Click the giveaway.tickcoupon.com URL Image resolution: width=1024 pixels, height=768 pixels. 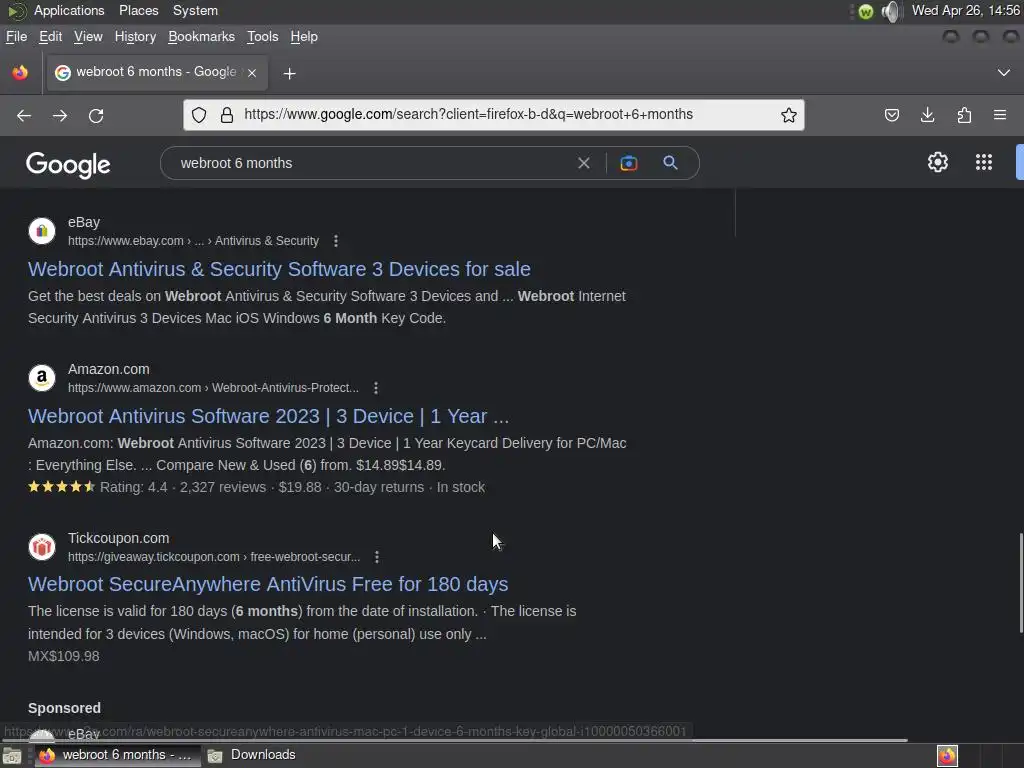214,557
